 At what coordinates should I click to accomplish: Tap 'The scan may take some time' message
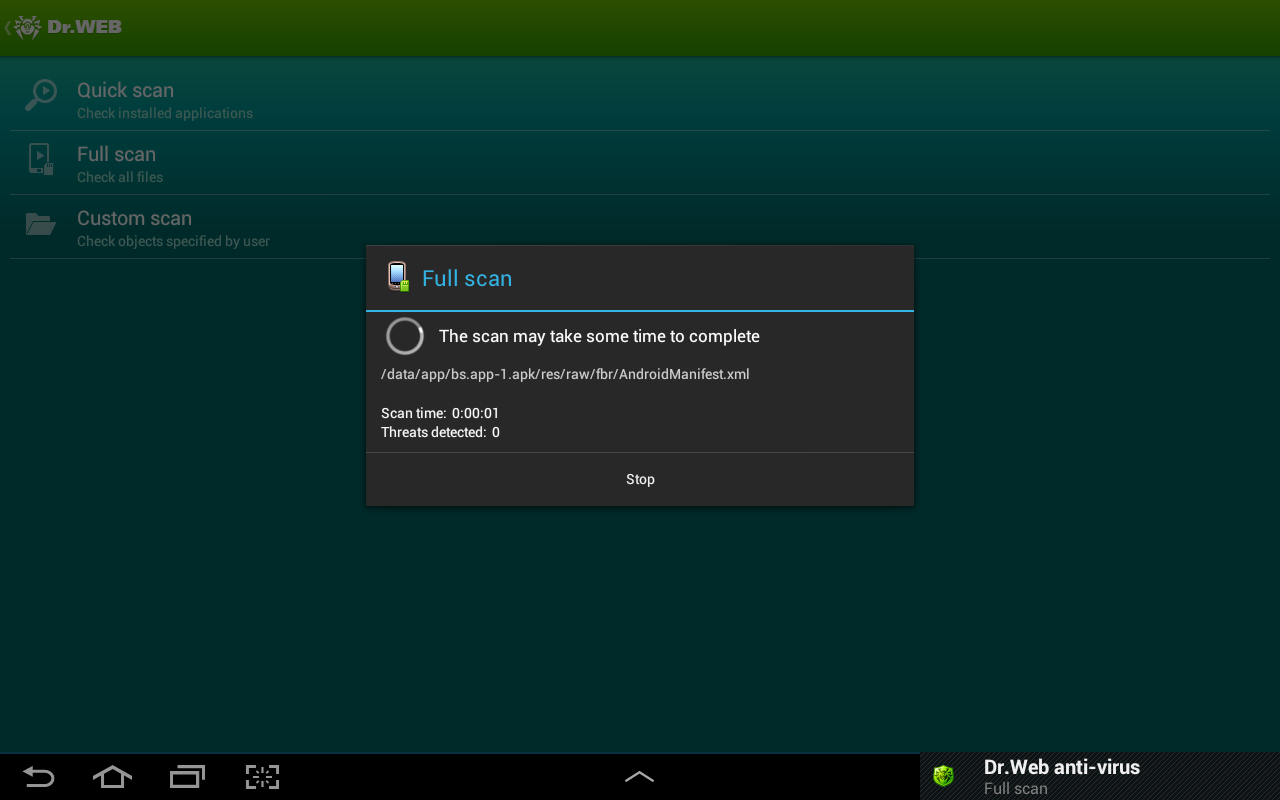599,336
